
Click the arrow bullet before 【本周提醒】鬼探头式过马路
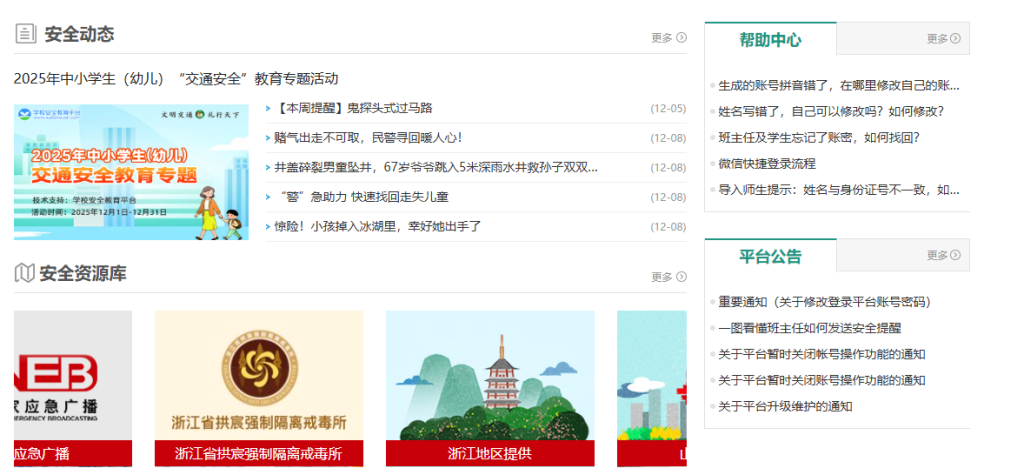point(268,108)
